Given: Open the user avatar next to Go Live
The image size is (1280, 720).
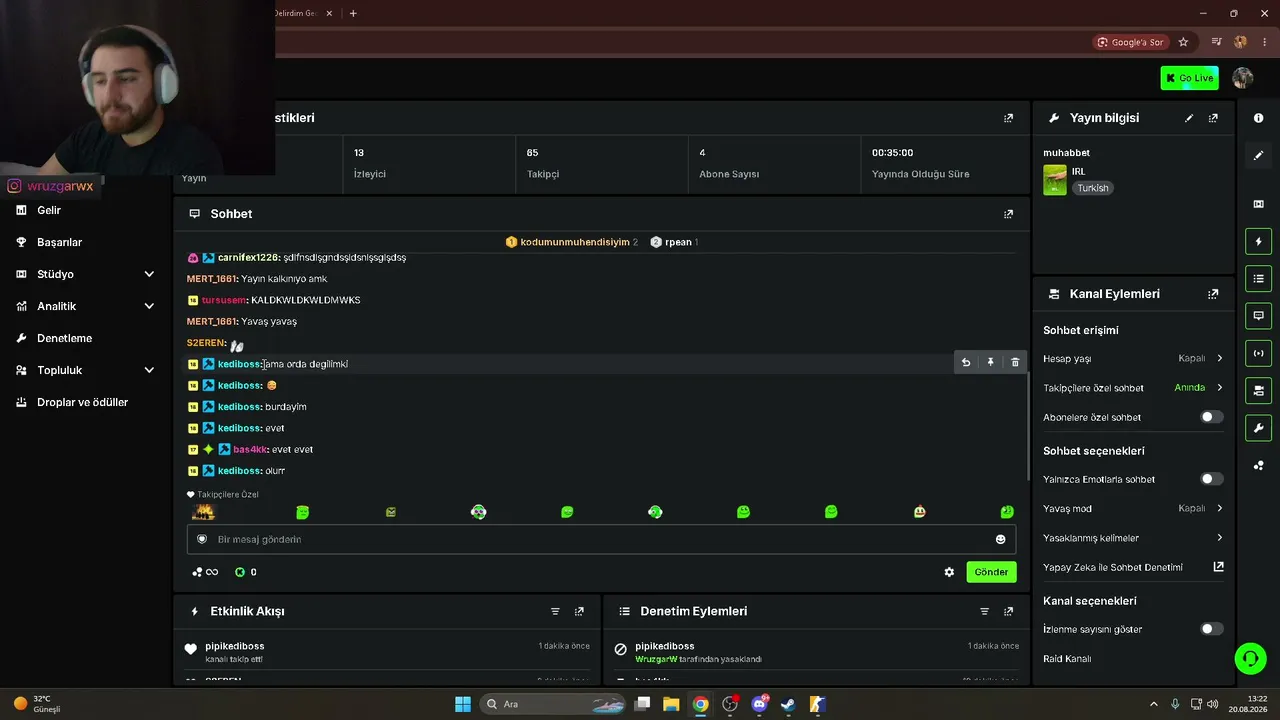Looking at the screenshot, I should point(1243,78).
